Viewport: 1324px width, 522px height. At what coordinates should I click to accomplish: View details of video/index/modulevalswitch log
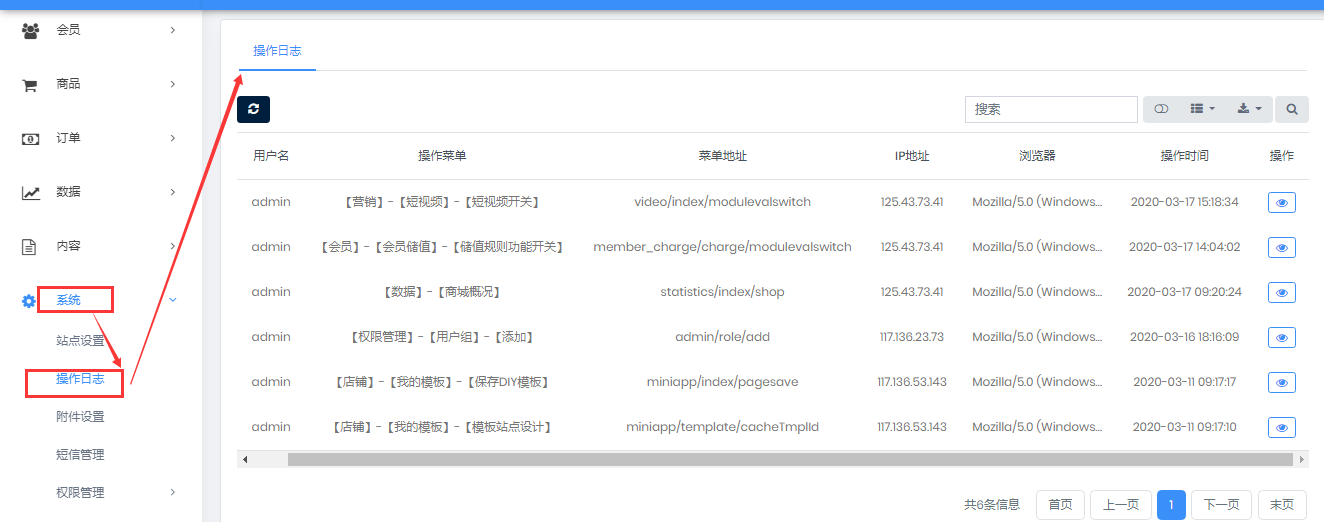click(1281, 202)
